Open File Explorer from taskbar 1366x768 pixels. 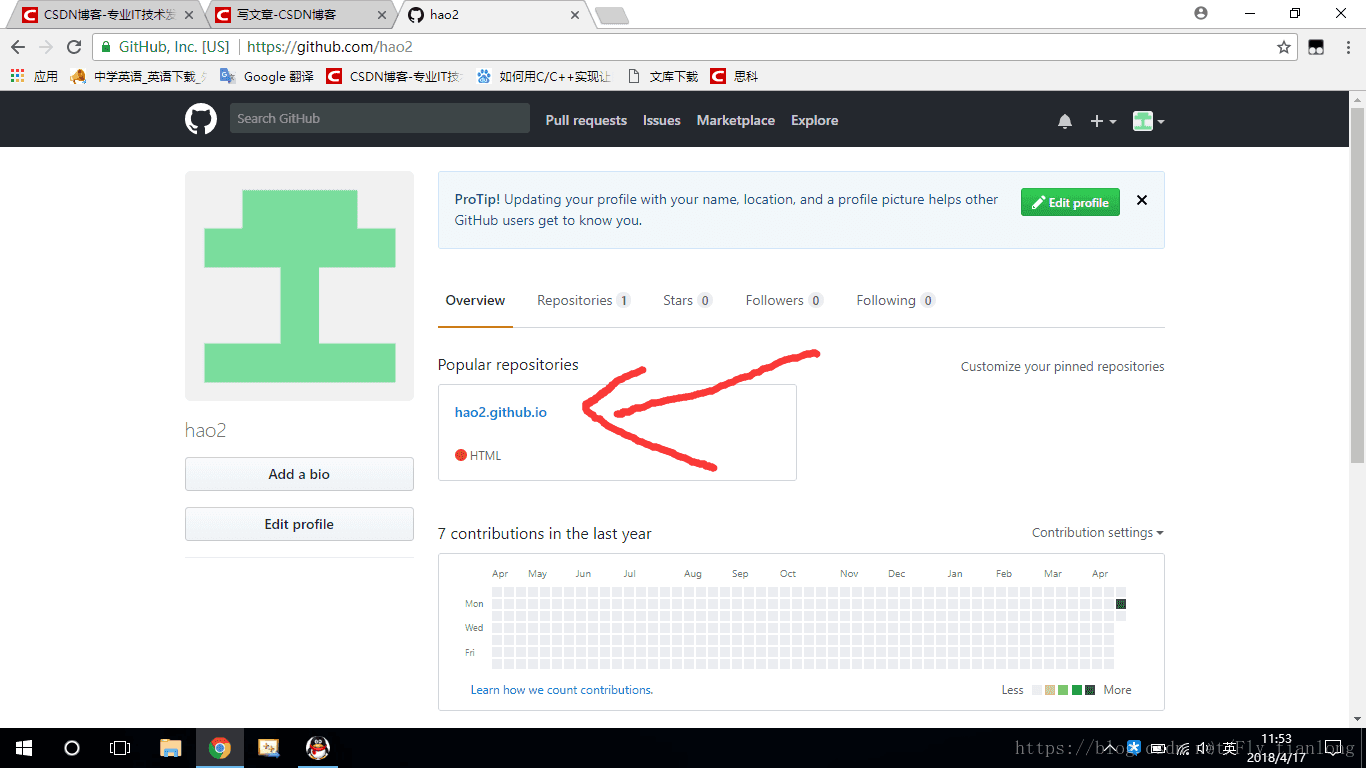(x=171, y=748)
